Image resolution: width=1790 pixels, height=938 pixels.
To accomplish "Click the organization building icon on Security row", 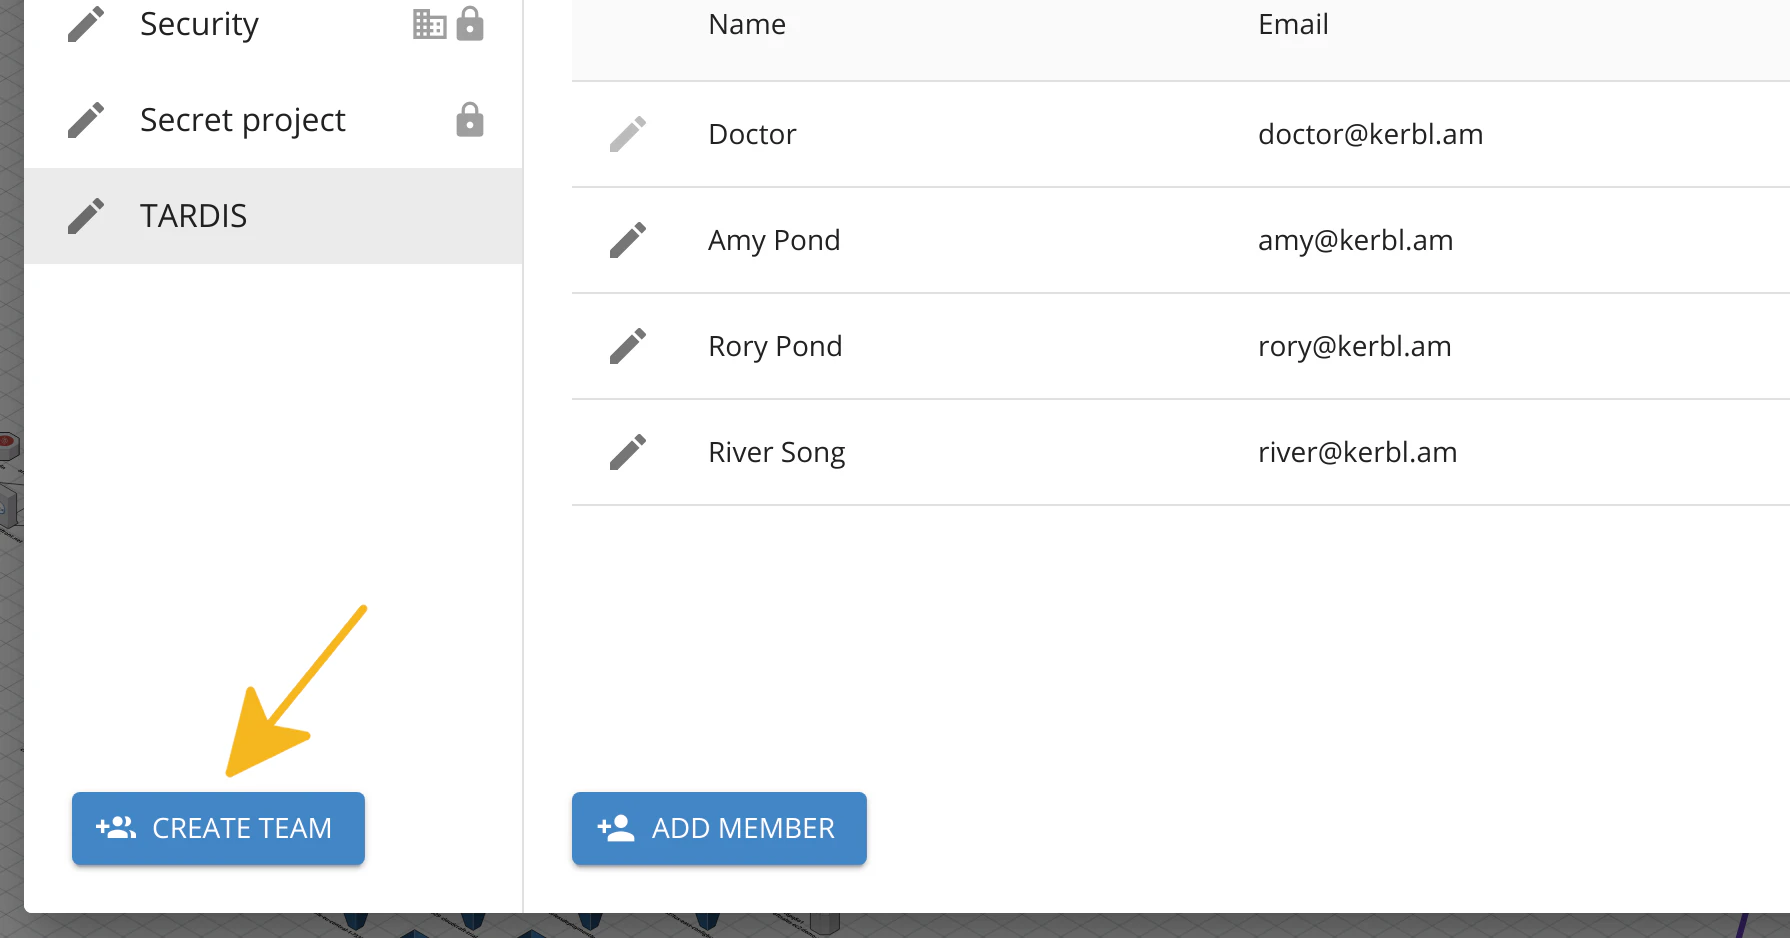I will [x=429, y=24].
